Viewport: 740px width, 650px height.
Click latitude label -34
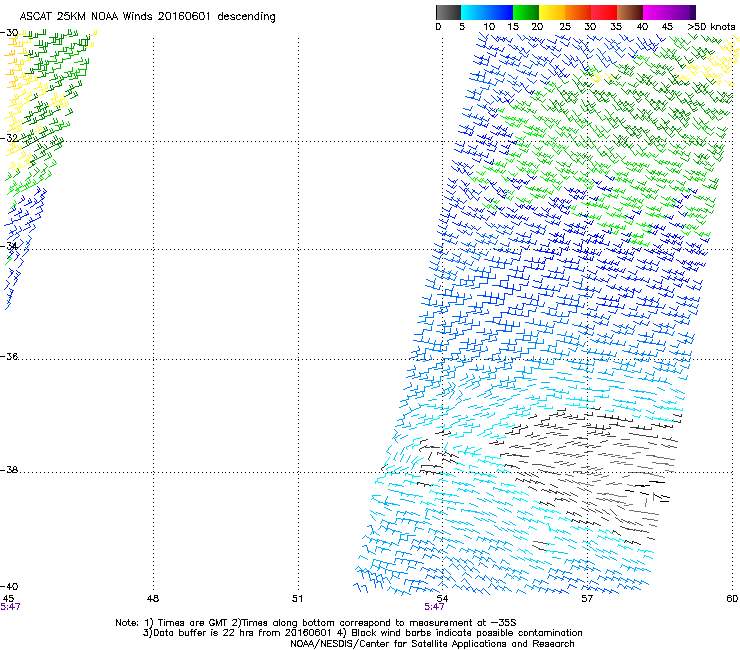pos(9,246)
